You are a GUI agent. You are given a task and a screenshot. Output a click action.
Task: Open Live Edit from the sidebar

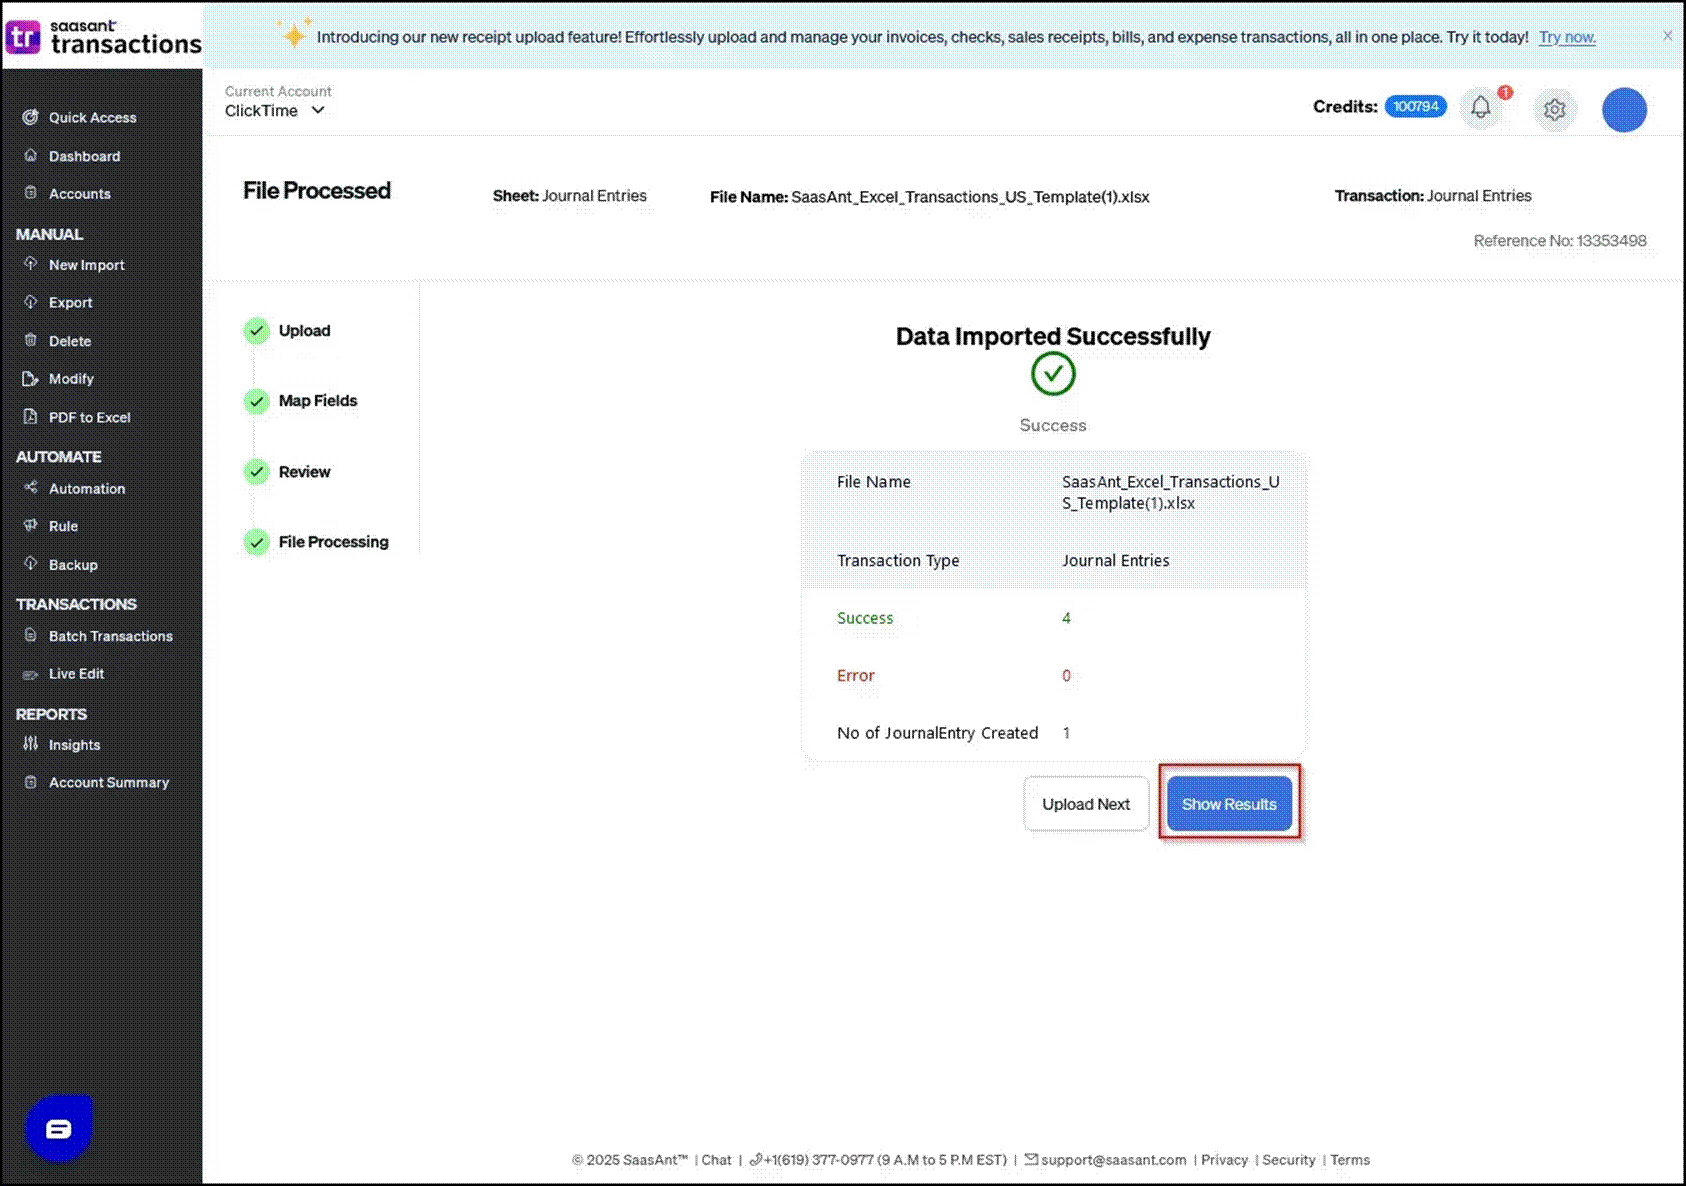(x=76, y=674)
